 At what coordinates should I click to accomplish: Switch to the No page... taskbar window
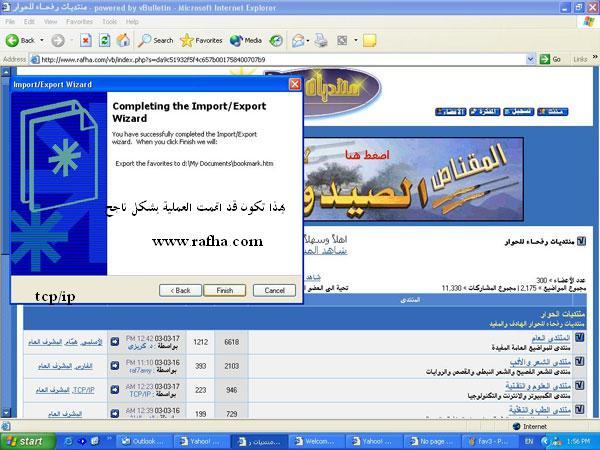pos(431,442)
